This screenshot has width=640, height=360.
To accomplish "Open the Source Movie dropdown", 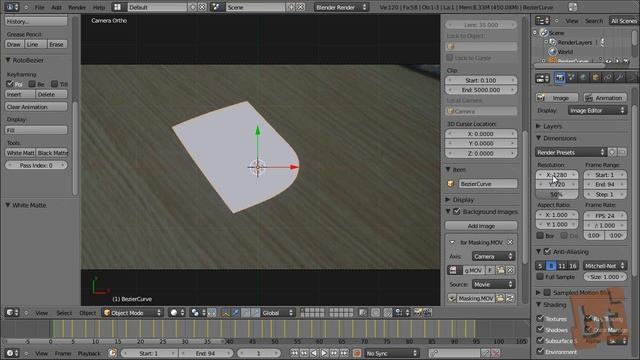I will click(x=493, y=284).
